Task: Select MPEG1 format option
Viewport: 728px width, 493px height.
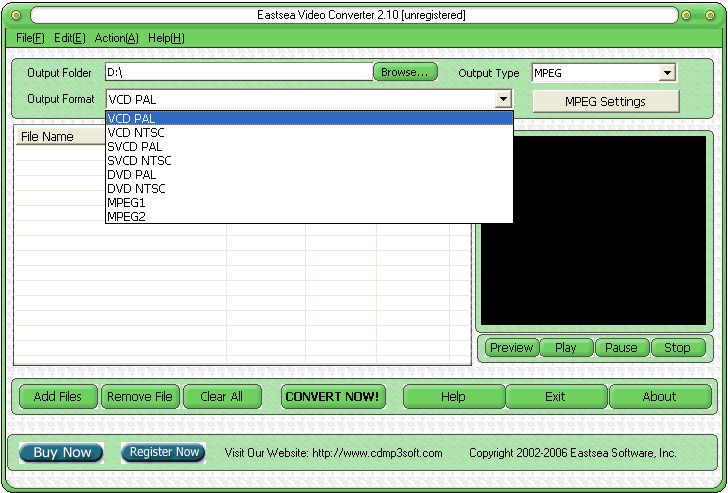Action: (309, 202)
